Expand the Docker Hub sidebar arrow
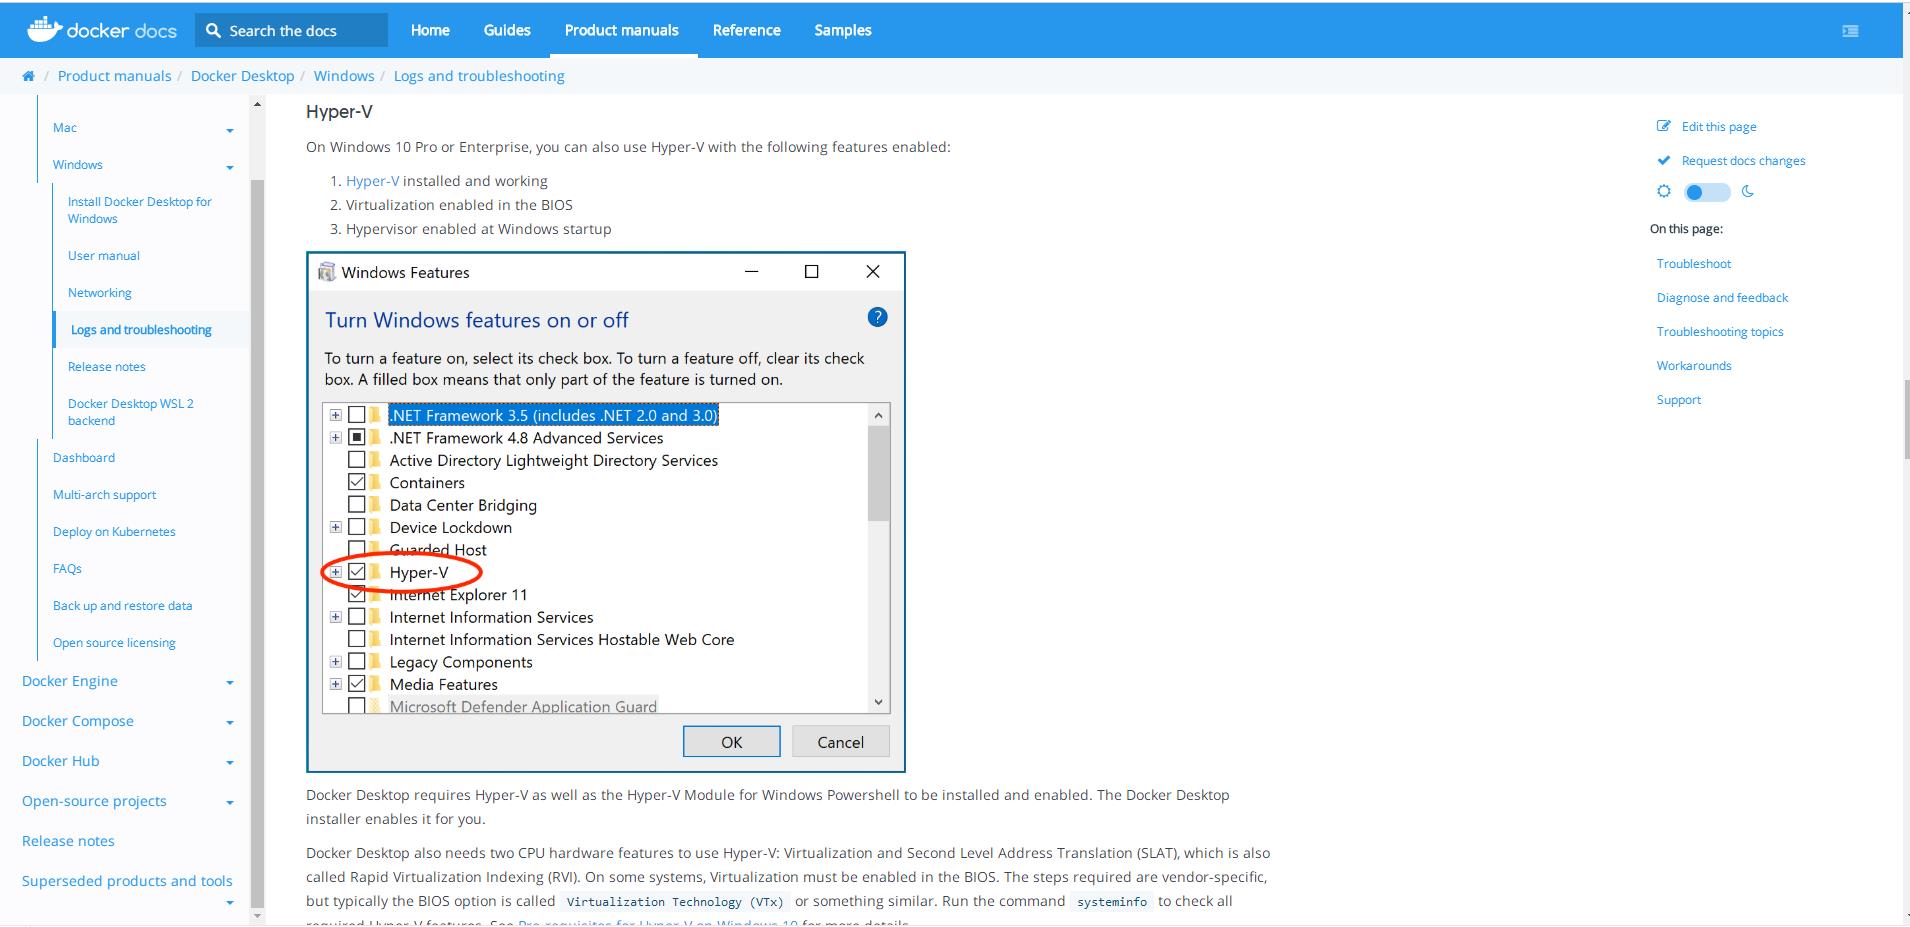The image size is (1910, 927). [x=230, y=763]
